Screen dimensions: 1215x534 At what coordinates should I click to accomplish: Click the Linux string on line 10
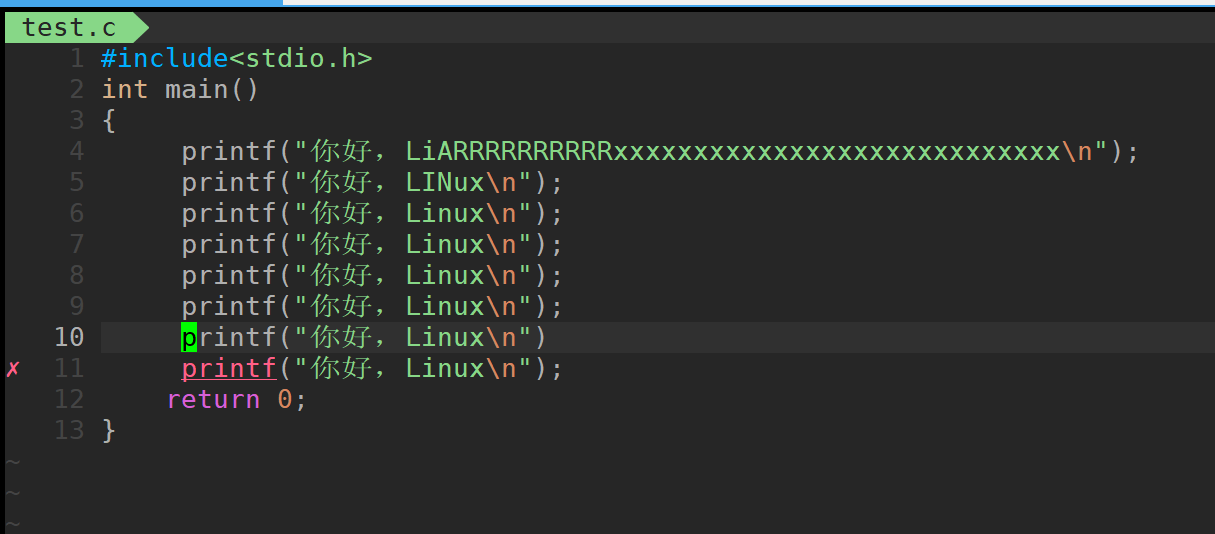click(445, 337)
